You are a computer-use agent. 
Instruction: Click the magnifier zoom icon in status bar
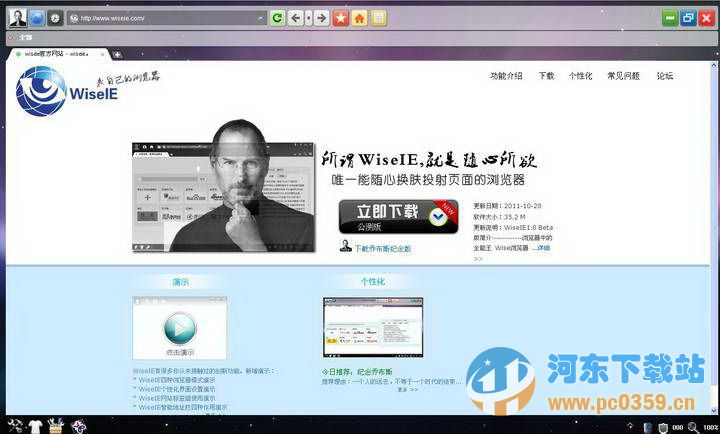pos(692,428)
